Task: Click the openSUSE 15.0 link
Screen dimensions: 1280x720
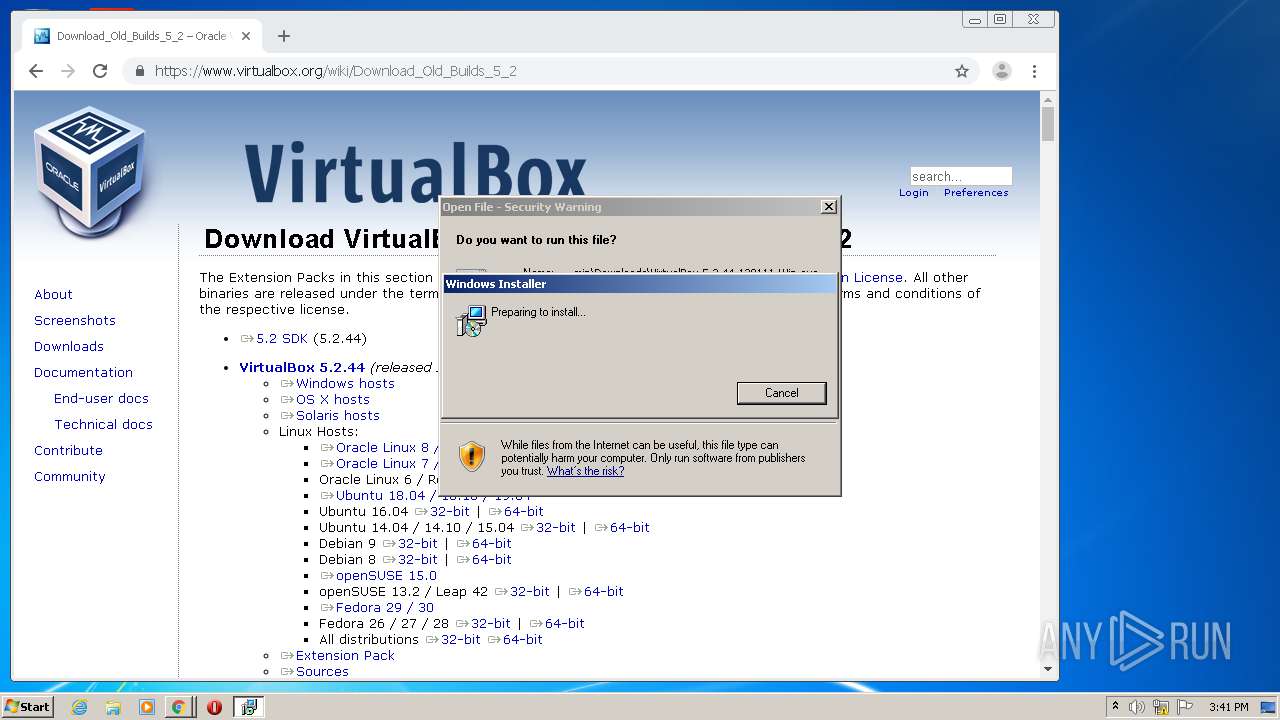Action: pos(379,575)
